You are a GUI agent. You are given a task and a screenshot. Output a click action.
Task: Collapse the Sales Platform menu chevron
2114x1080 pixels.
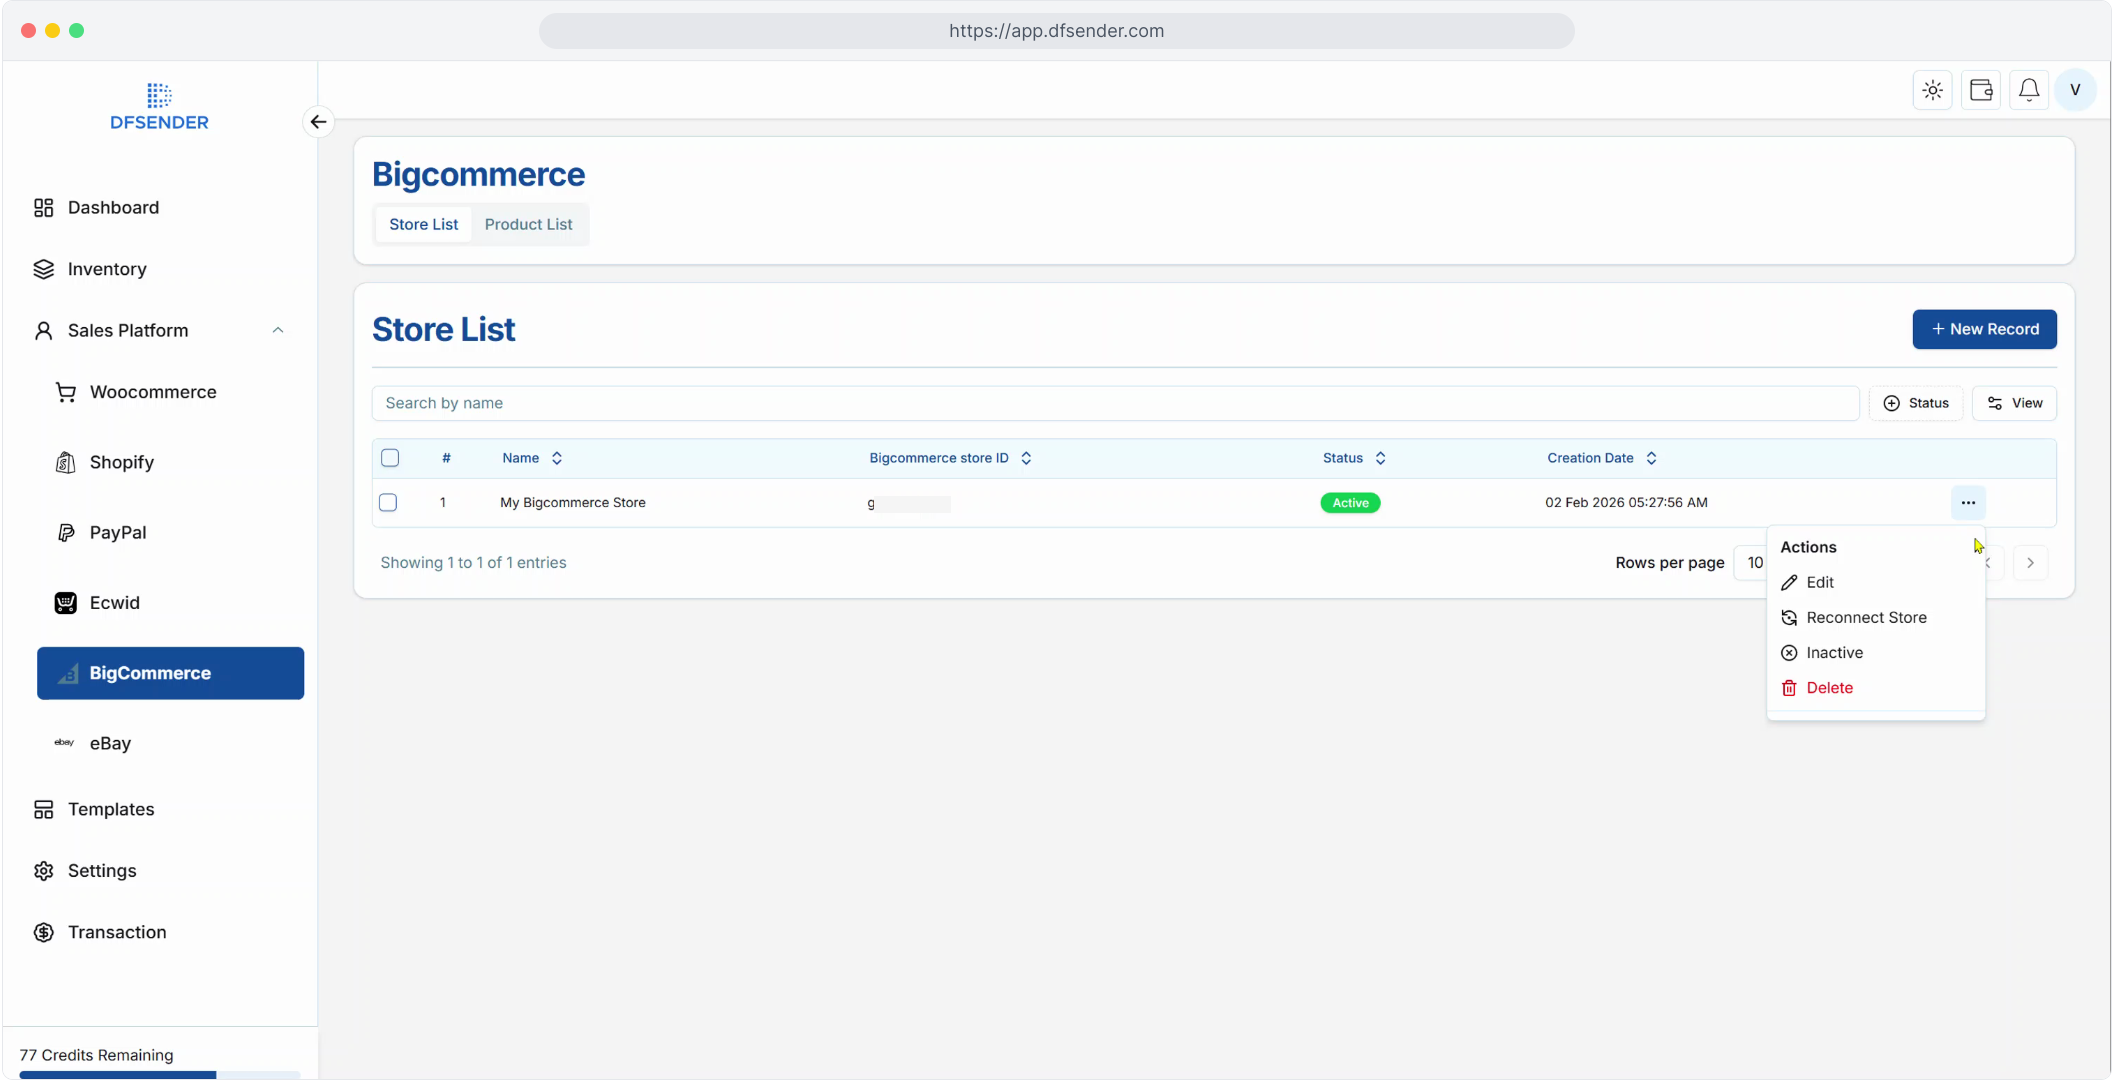[278, 330]
